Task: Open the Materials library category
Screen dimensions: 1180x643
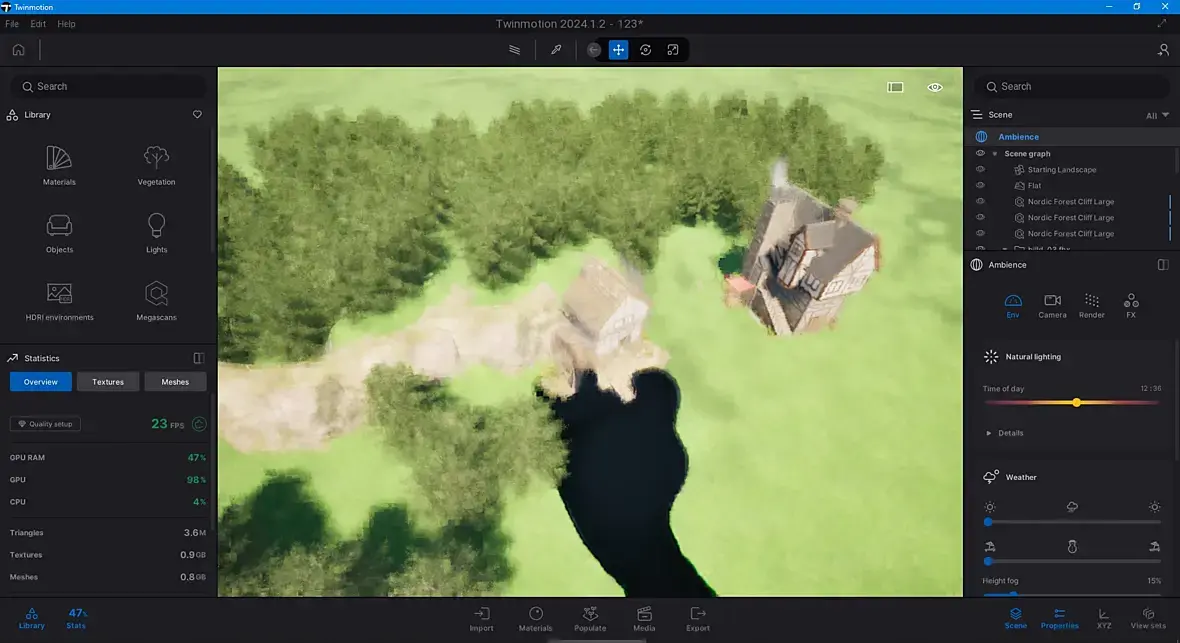Action: coord(59,166)
